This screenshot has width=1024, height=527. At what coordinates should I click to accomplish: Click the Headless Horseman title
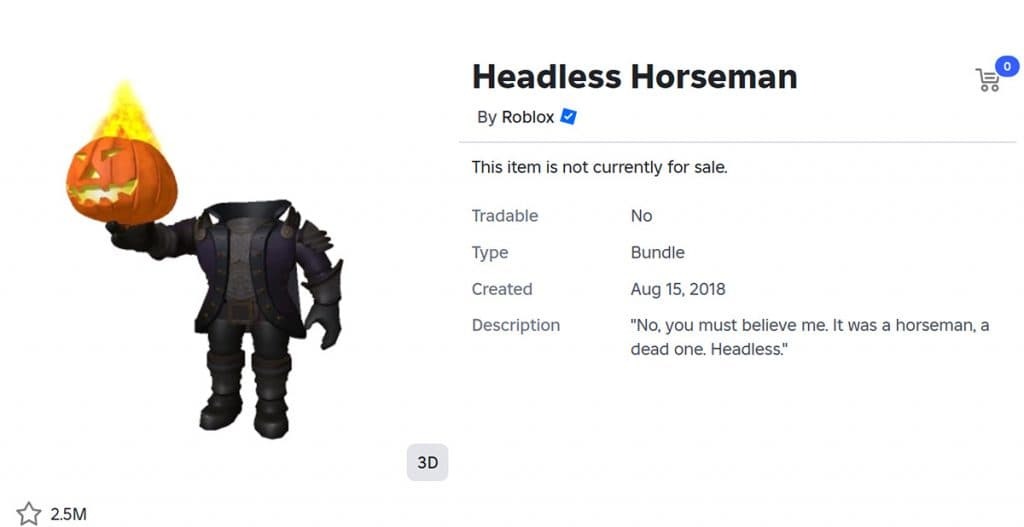(x=634, y=76)
